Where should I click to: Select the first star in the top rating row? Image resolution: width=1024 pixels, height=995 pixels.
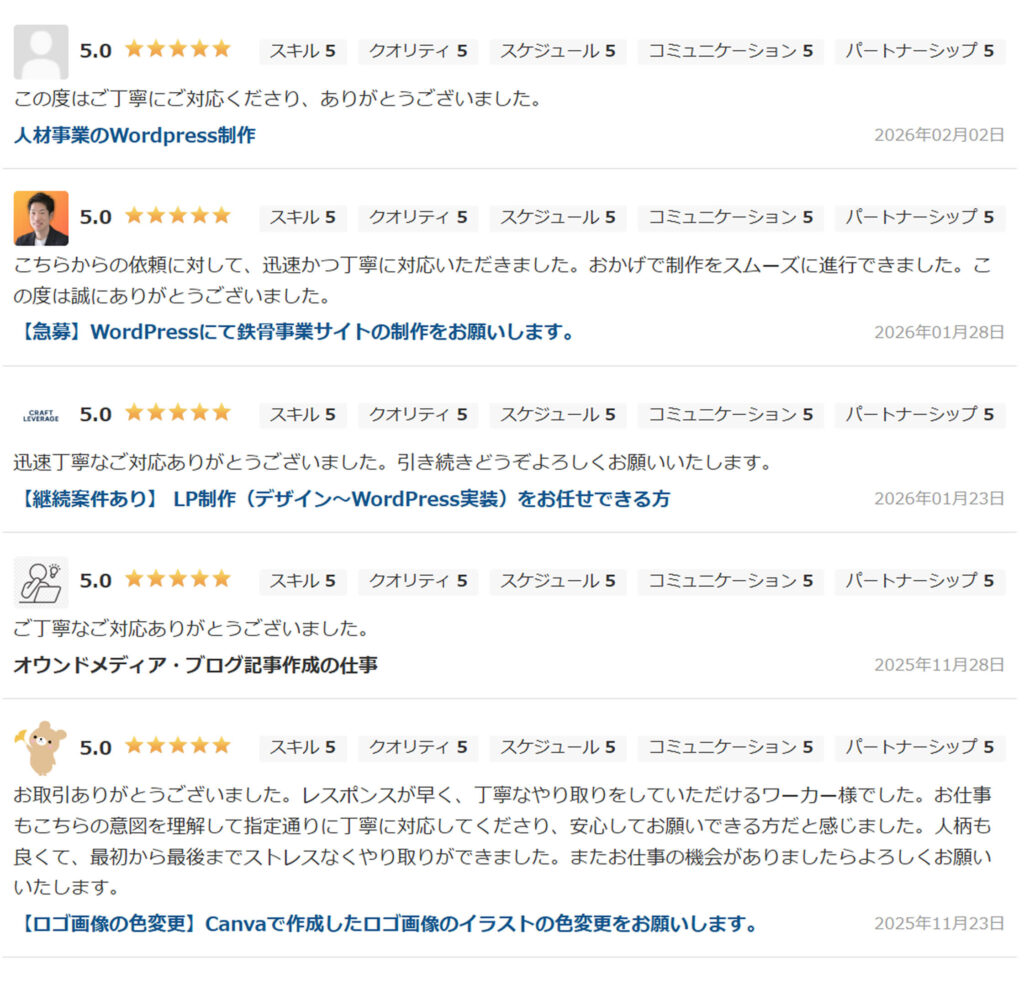135,48
